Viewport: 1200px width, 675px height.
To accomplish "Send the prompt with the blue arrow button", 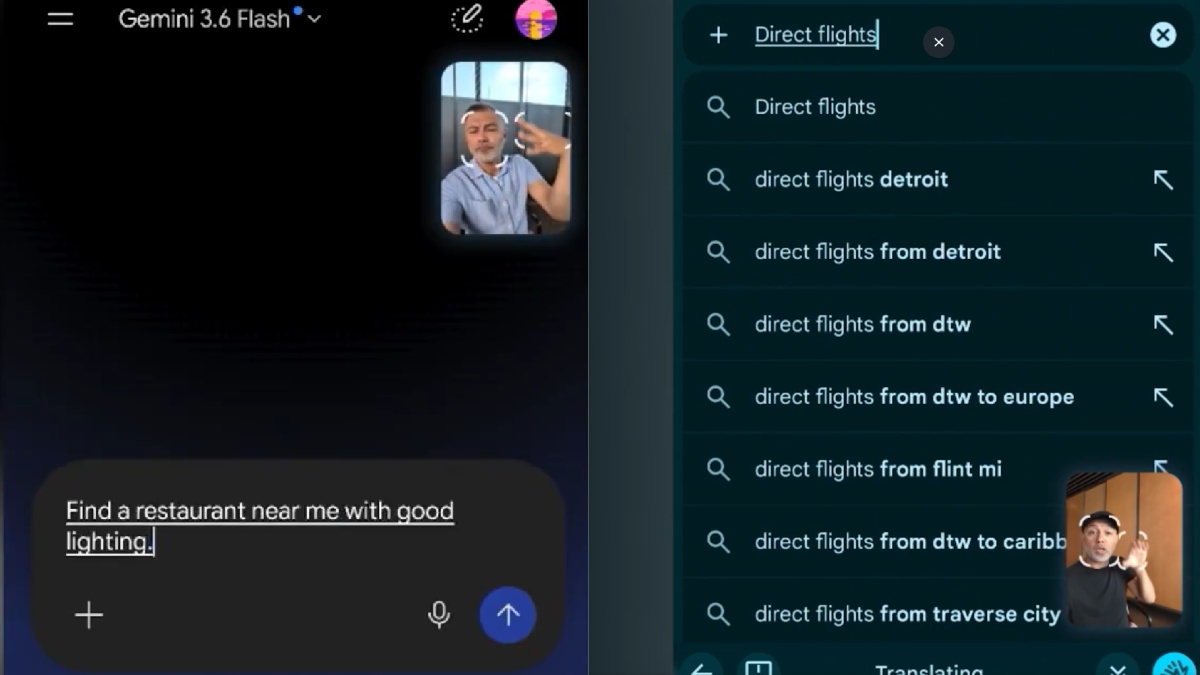I will pos(508,615).
